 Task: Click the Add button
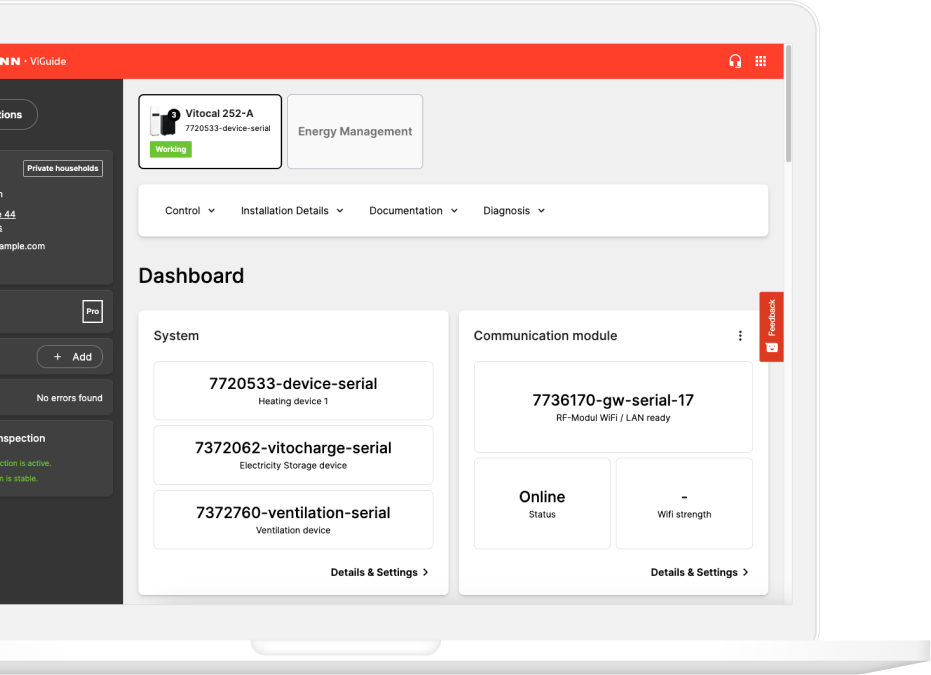[x=73, y=357]
